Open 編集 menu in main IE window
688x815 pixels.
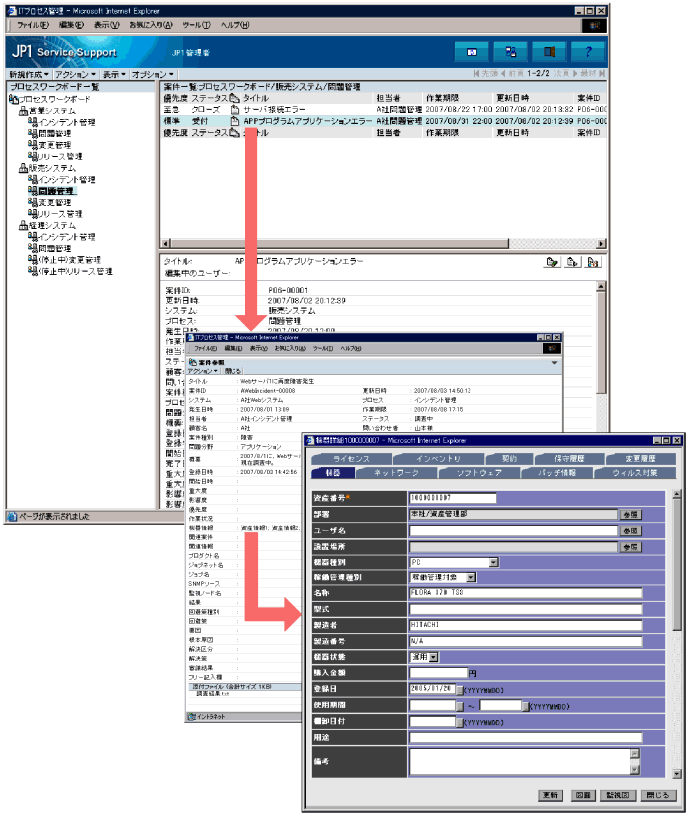[x=71, y=25]
